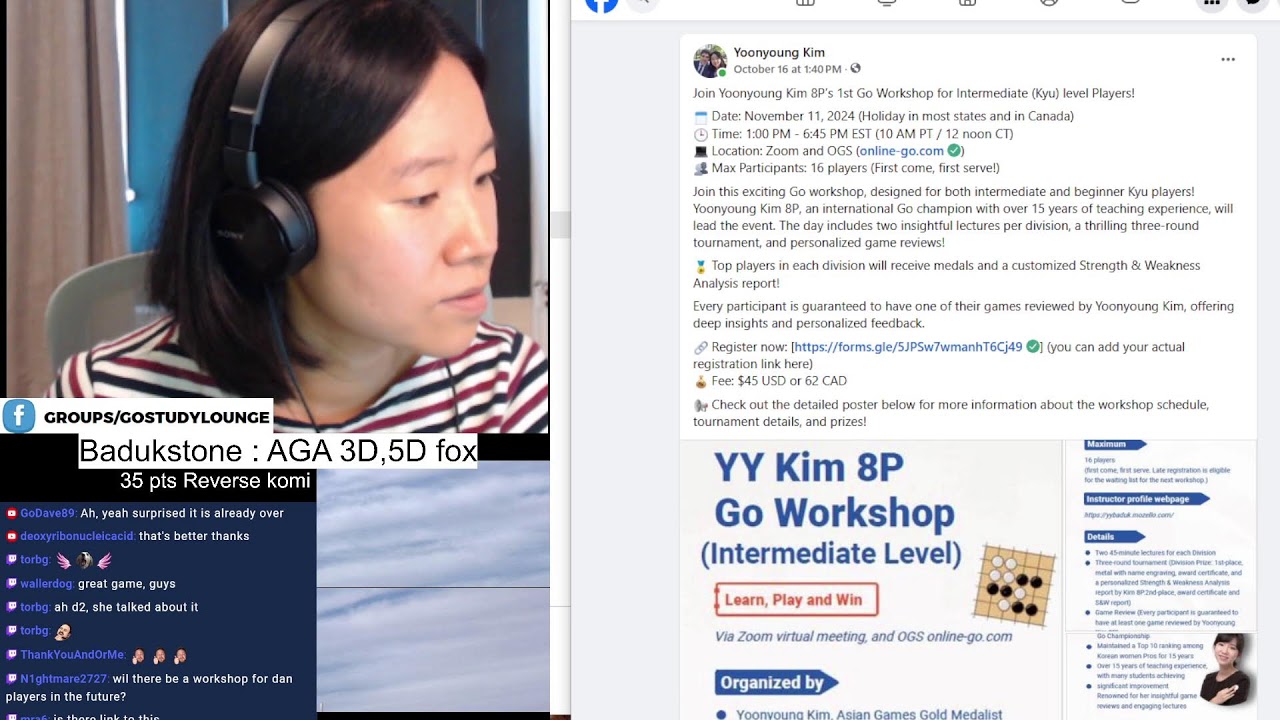Click the Twitch icon beside ThankYouAndOrMe
The height and width of the screenshot is (720, 1280).
click(x=12, y=655)
